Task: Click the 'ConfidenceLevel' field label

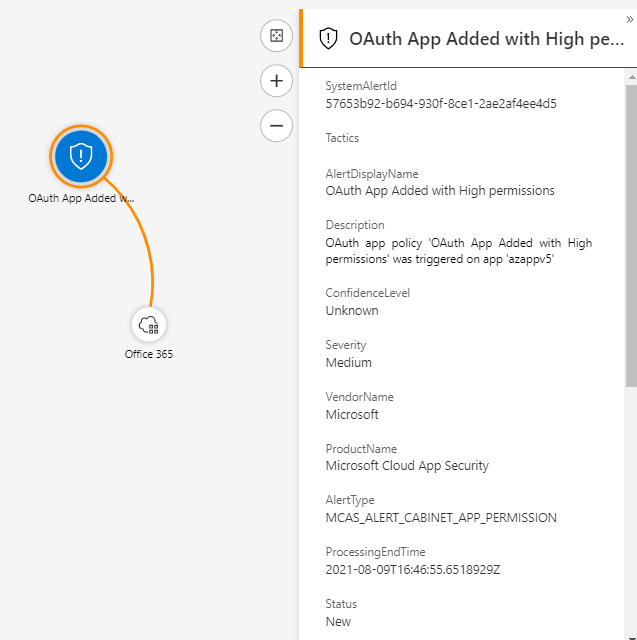Action: [x=367, y=293]
